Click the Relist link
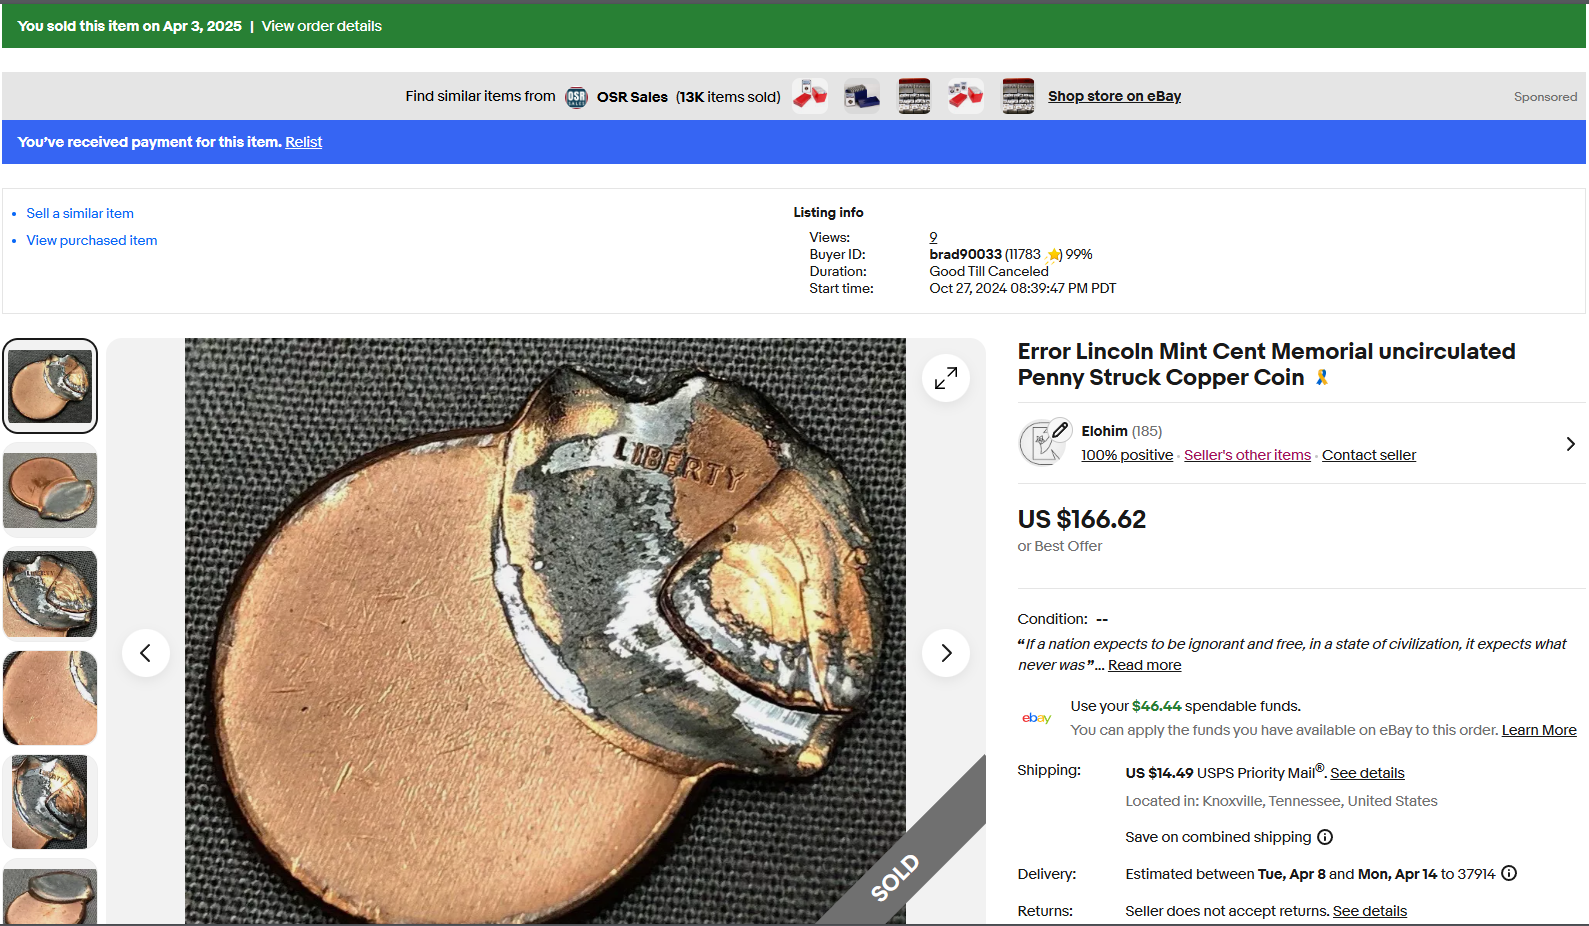Image resolution: width=1589 pixels, height=926 pixels. click(x=304, y=142)
